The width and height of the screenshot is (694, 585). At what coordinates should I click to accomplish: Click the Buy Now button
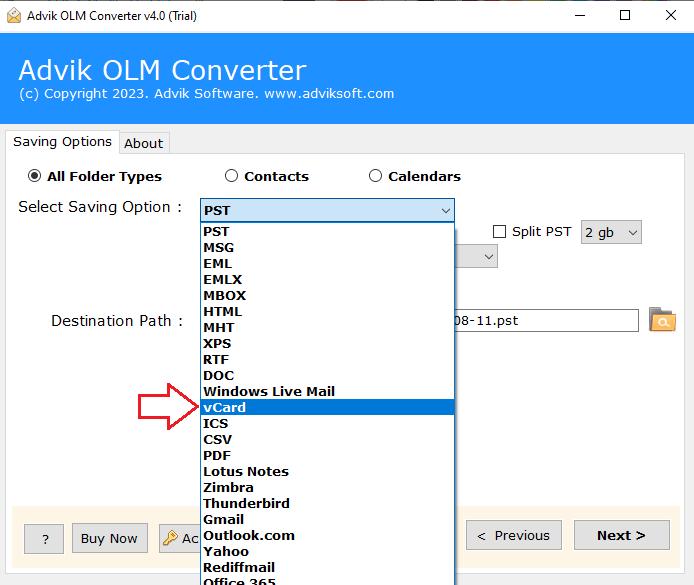click(109, 538)
